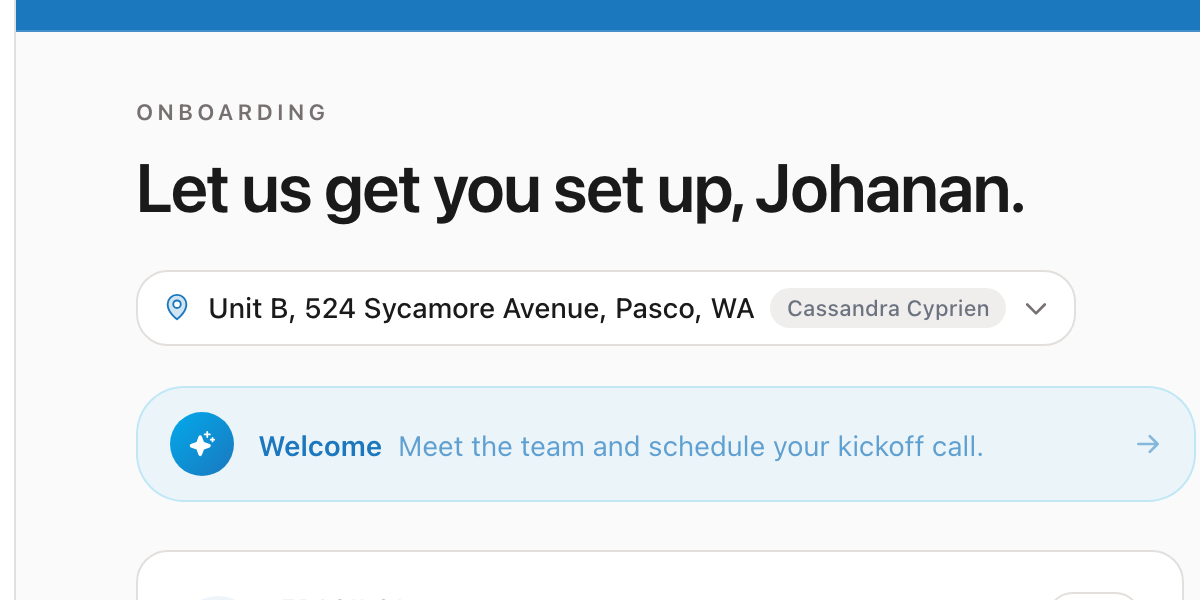The height and width of the screenshot is (600, 1200).
Task: Expand the property selector for Sycamore Avenue
Action: coord(1036,308)
